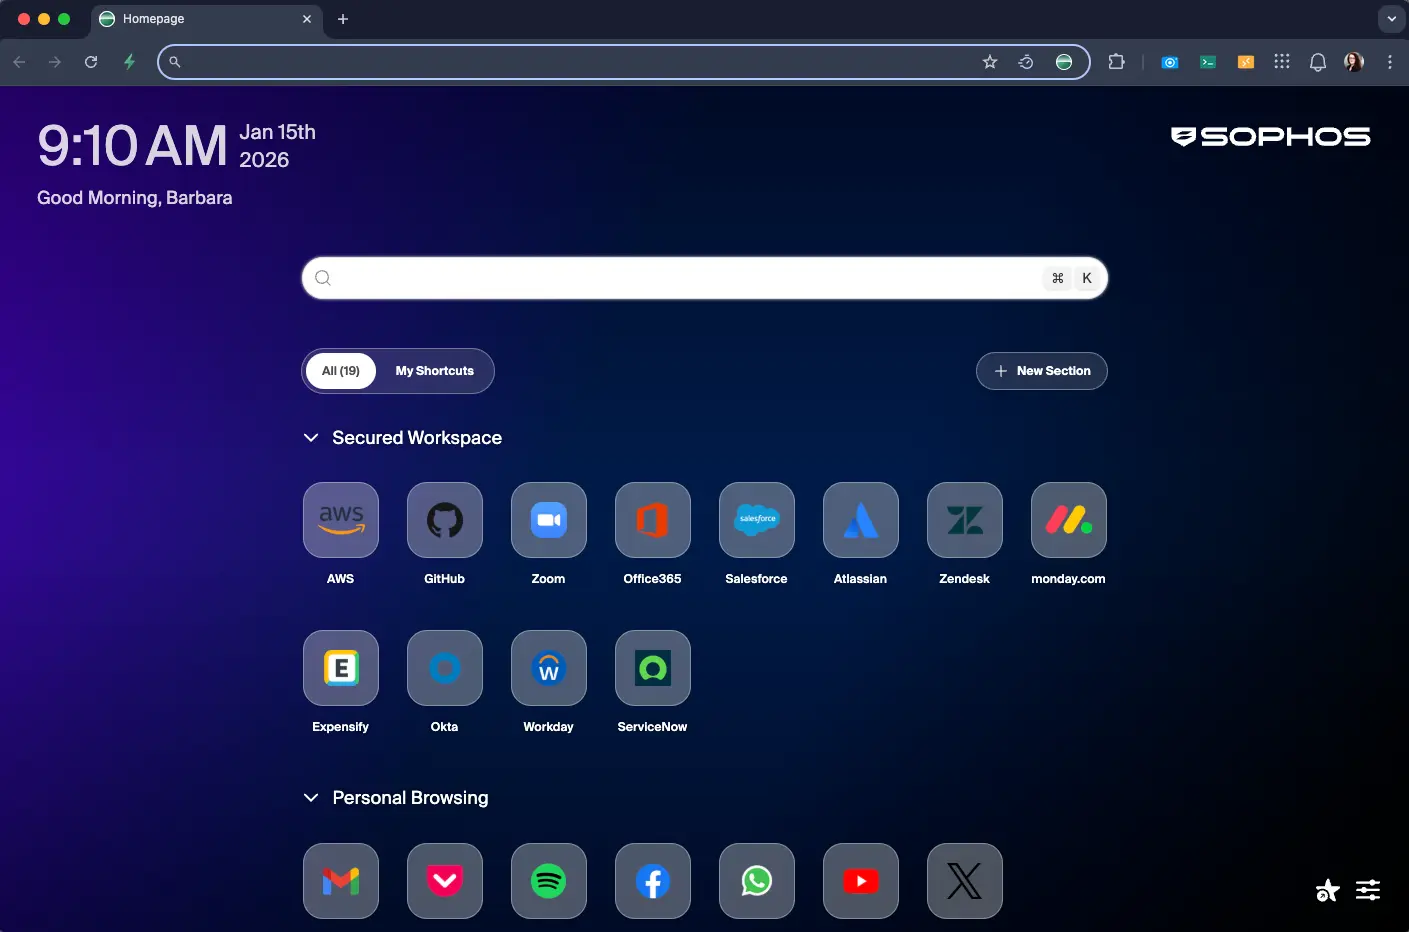Open customization sliders settings icon
Screen dimensions: 1409x932
pyautogui.click(x=1368, y=890)
